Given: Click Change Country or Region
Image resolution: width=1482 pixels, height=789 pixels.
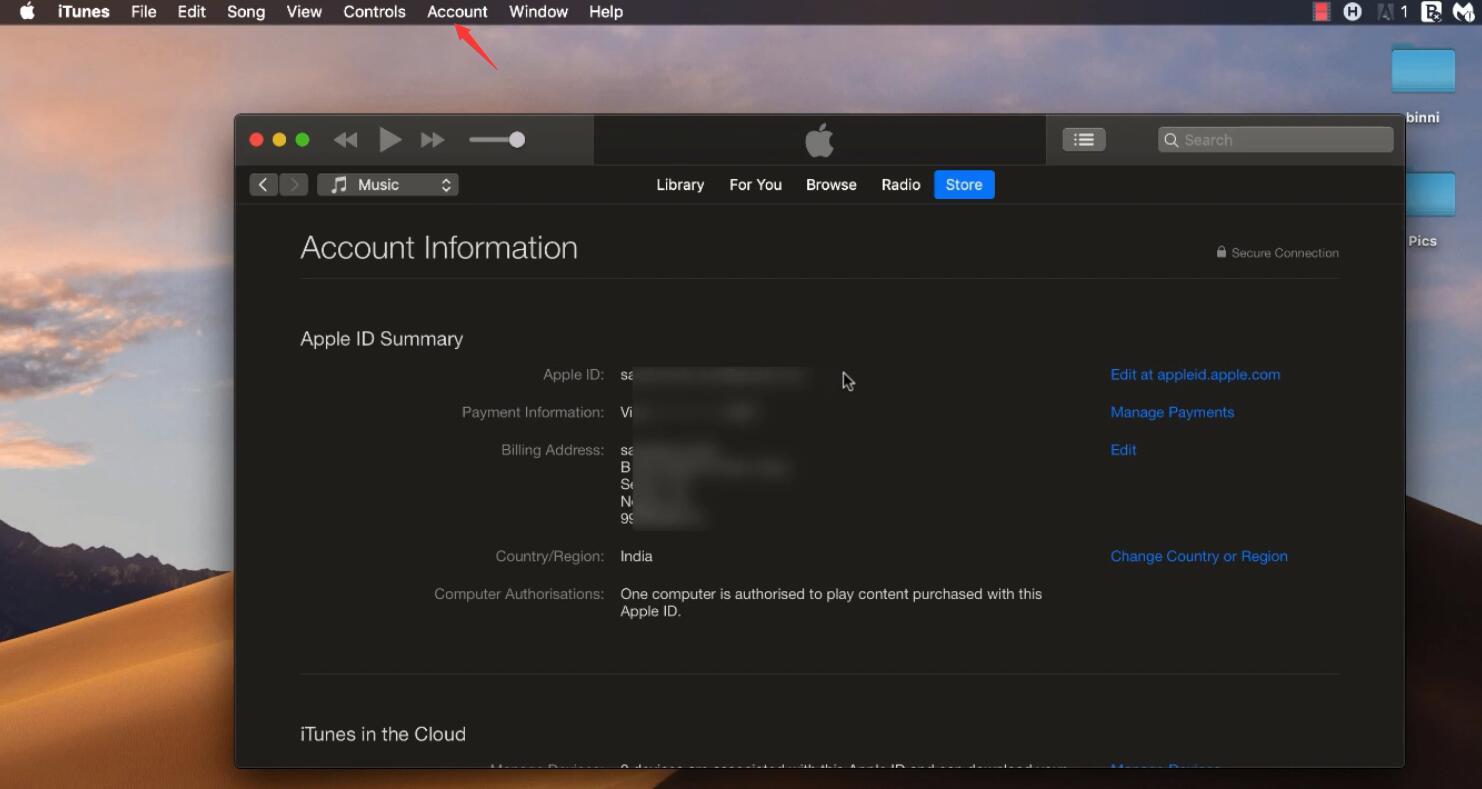Looking at the screenshot, I should click(1199, 556).
